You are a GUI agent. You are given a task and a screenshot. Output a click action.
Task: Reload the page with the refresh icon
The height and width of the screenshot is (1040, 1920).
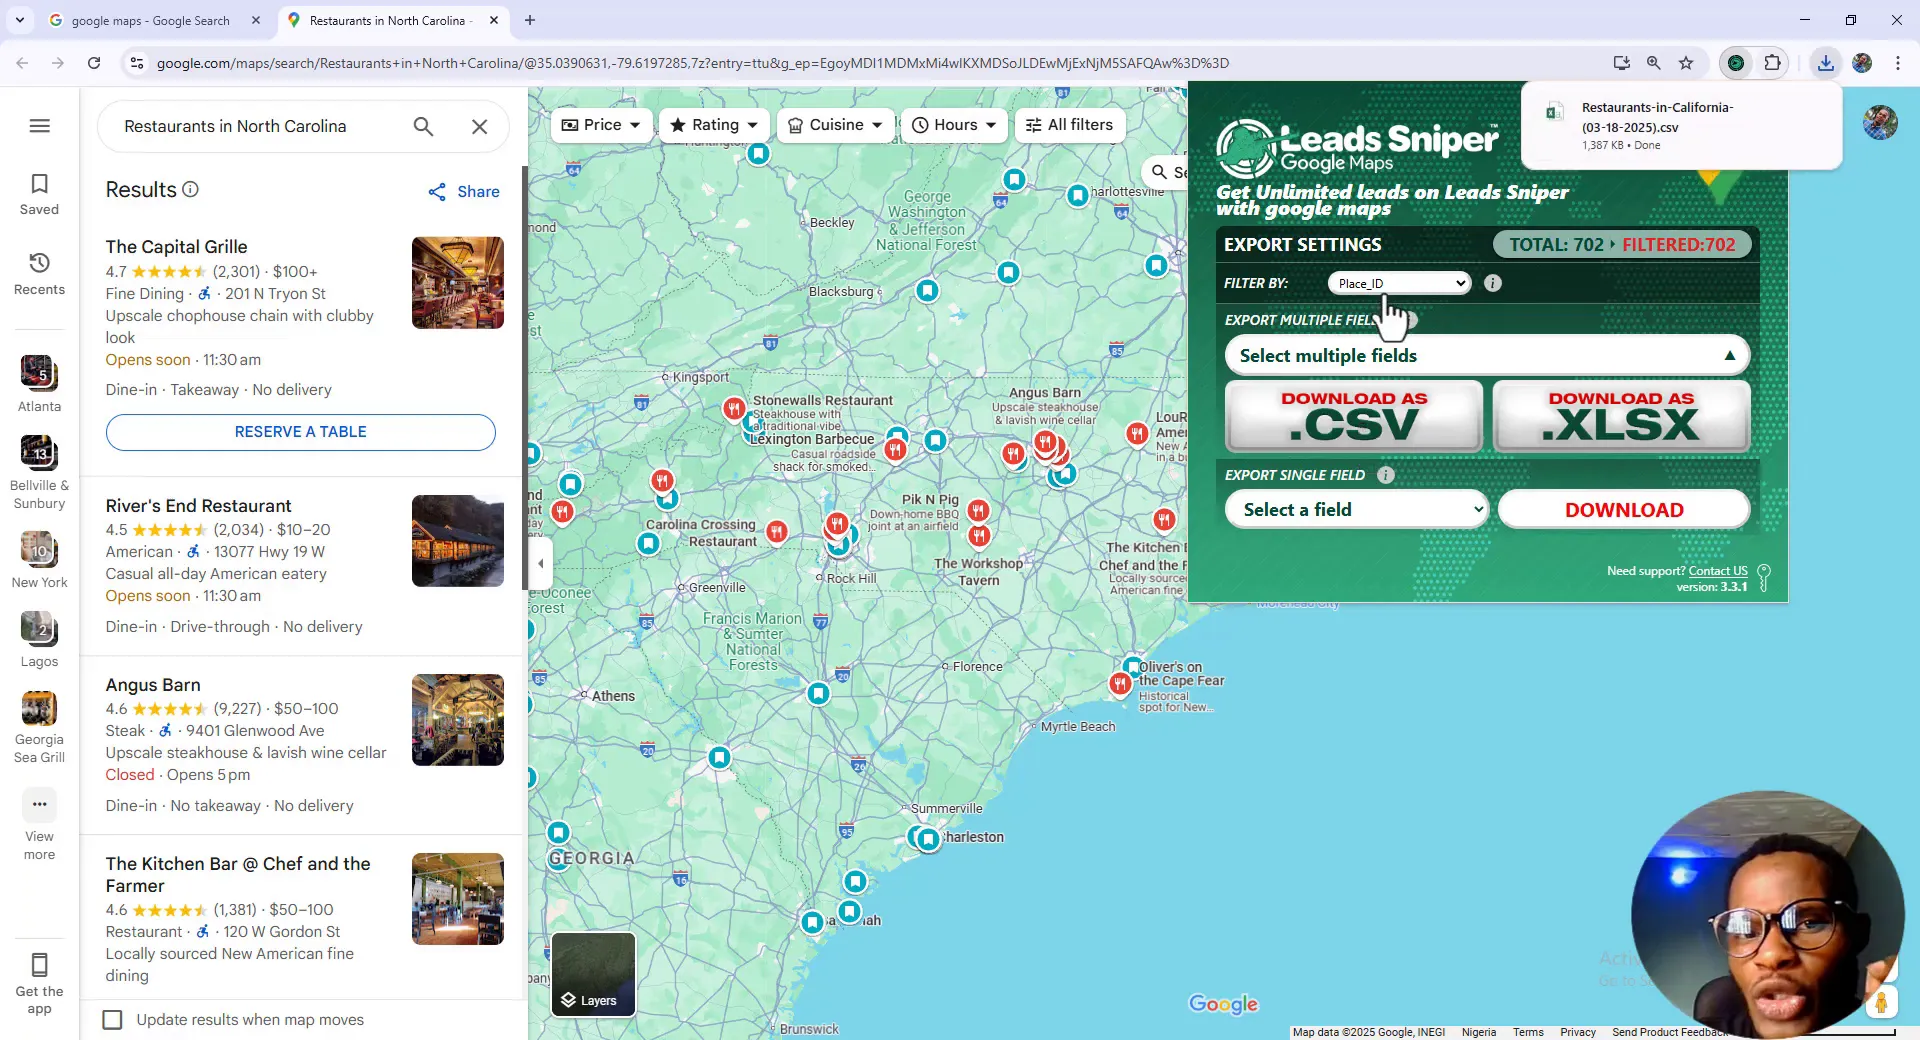point(94,63)
